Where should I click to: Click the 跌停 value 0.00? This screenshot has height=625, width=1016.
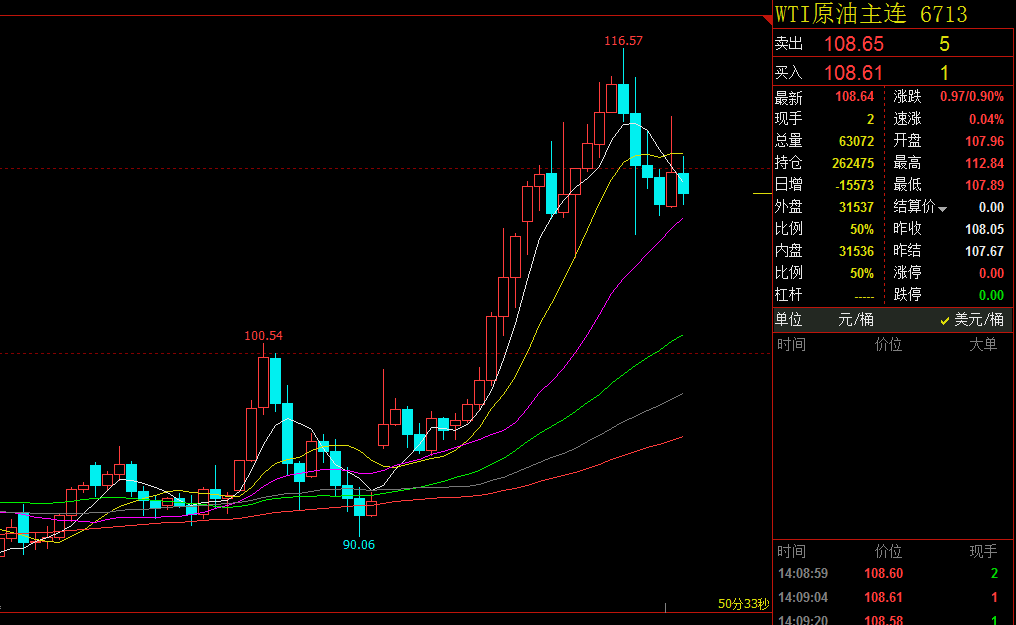tap(991, 295)
